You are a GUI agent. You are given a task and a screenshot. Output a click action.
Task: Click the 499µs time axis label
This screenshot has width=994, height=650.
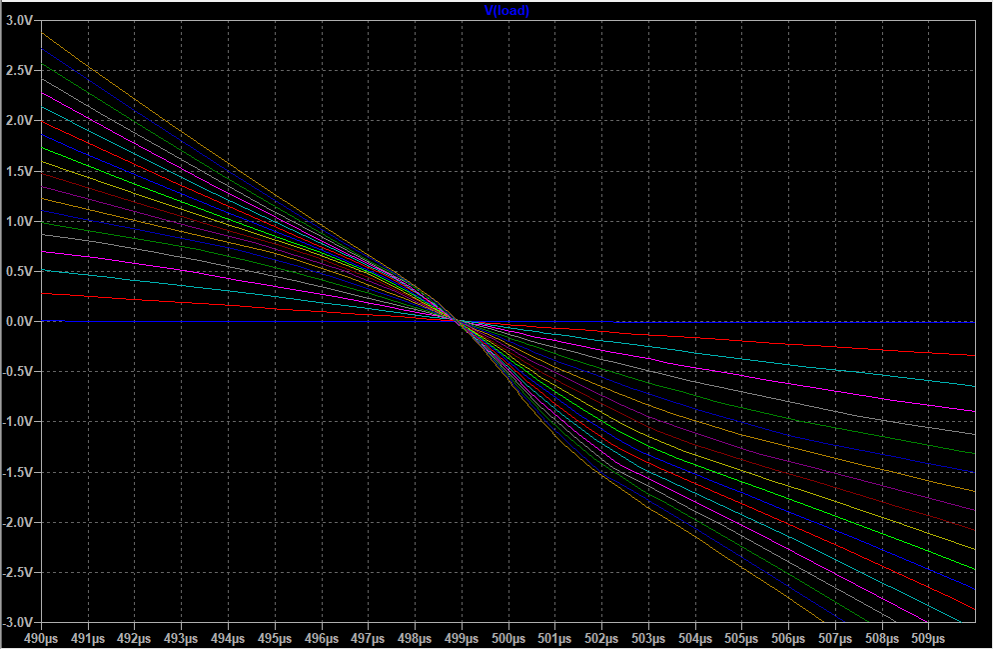[x=462, y=639]
